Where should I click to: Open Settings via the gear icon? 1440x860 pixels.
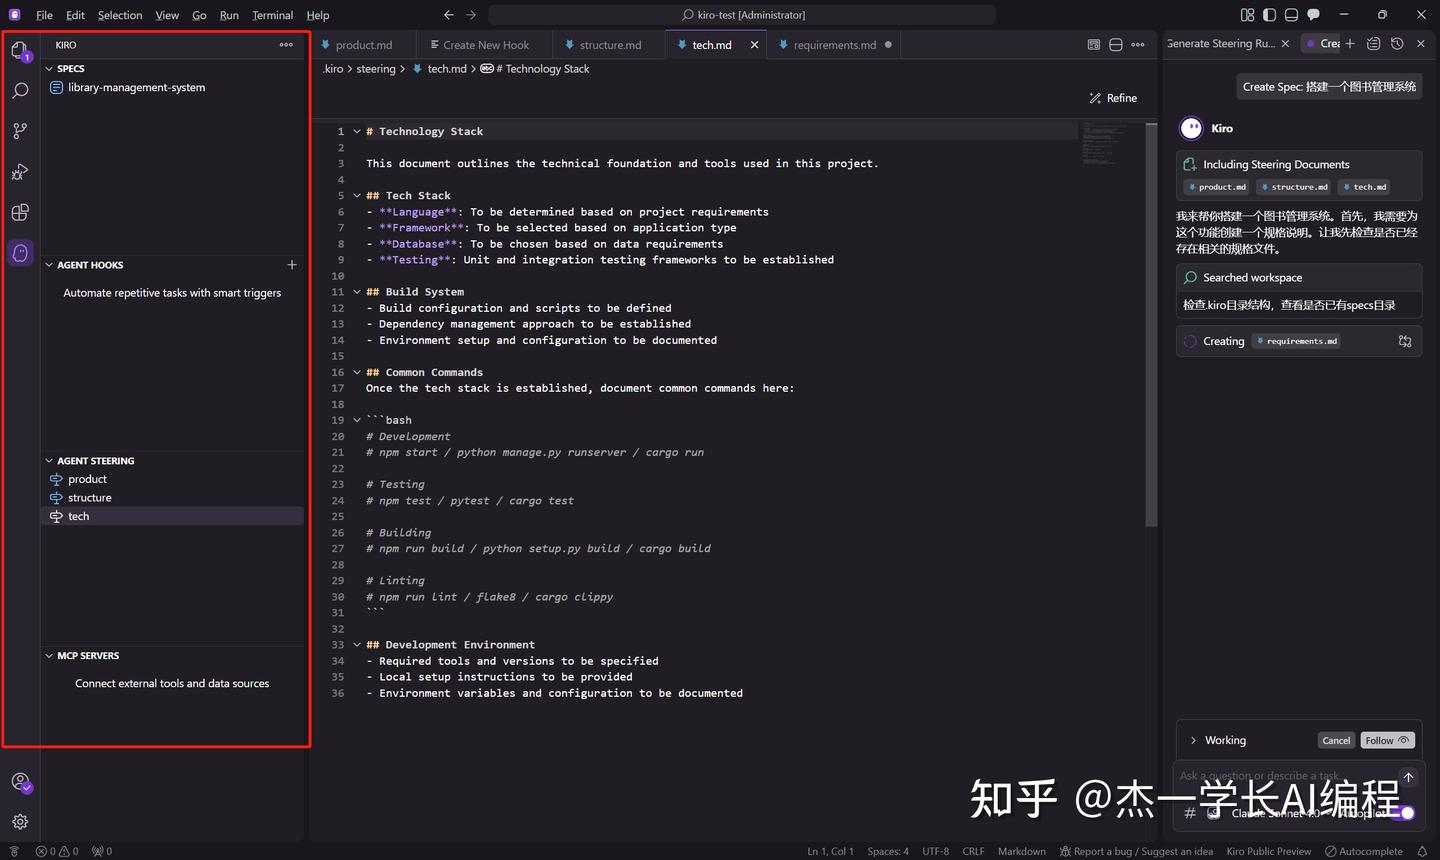[20, 821]
